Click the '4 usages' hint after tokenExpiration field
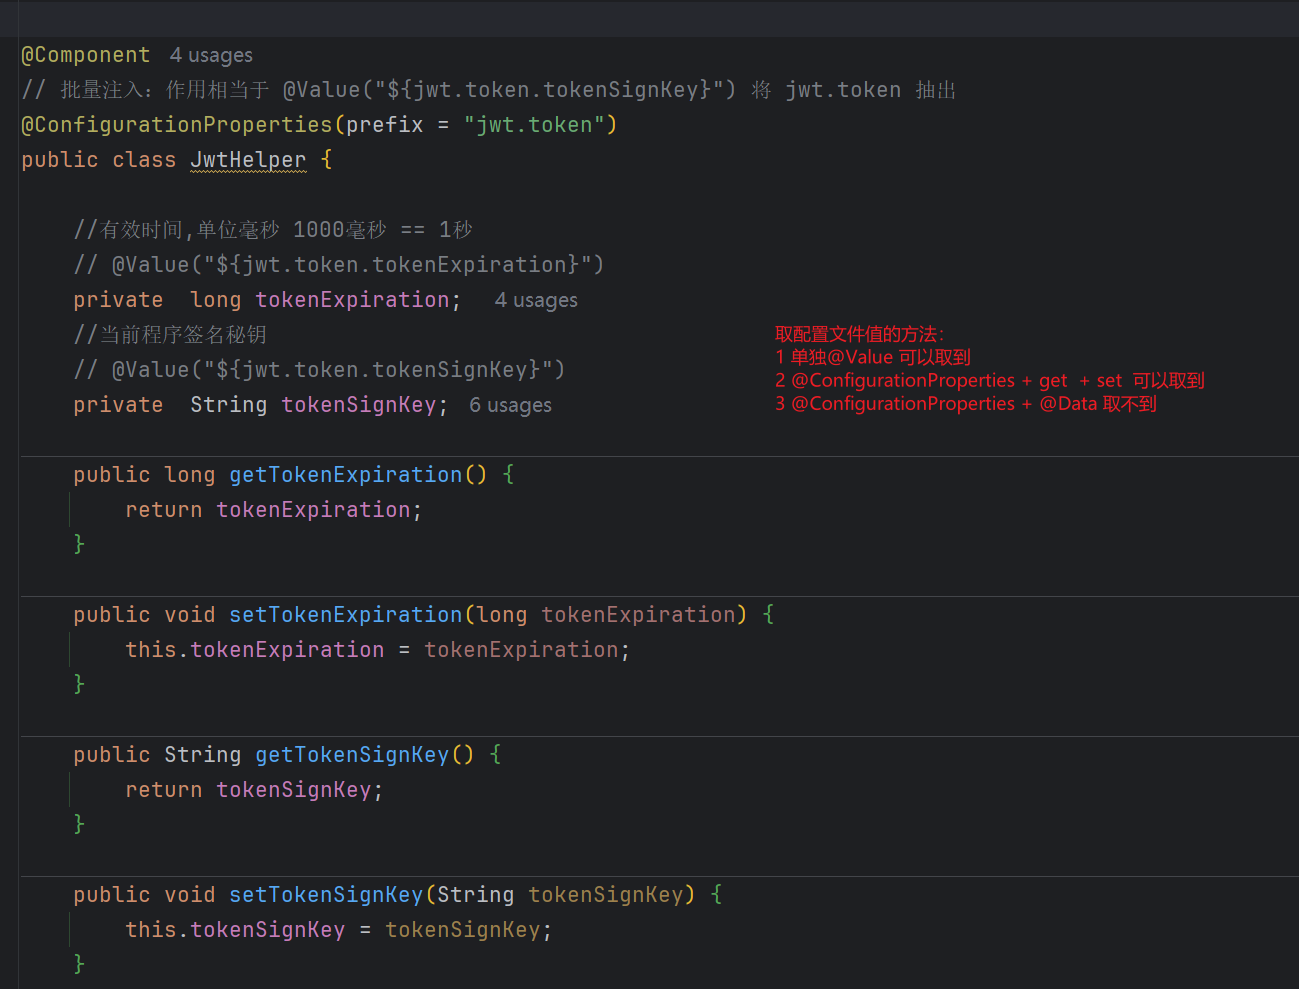Viewport: 1299px width, 989px height. click(x=536, y=300)
